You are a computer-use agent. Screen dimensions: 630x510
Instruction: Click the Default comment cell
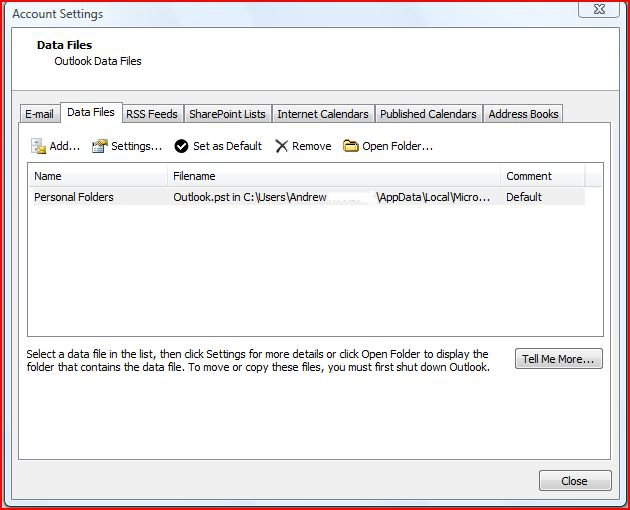[524, 197]
